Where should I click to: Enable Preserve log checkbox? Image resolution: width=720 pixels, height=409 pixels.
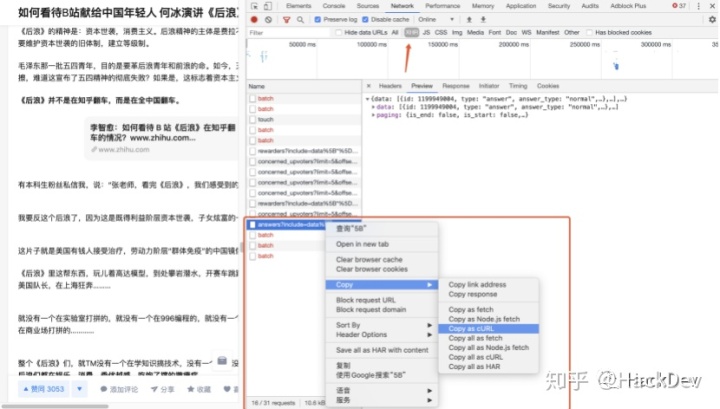(x=318, y=20)
